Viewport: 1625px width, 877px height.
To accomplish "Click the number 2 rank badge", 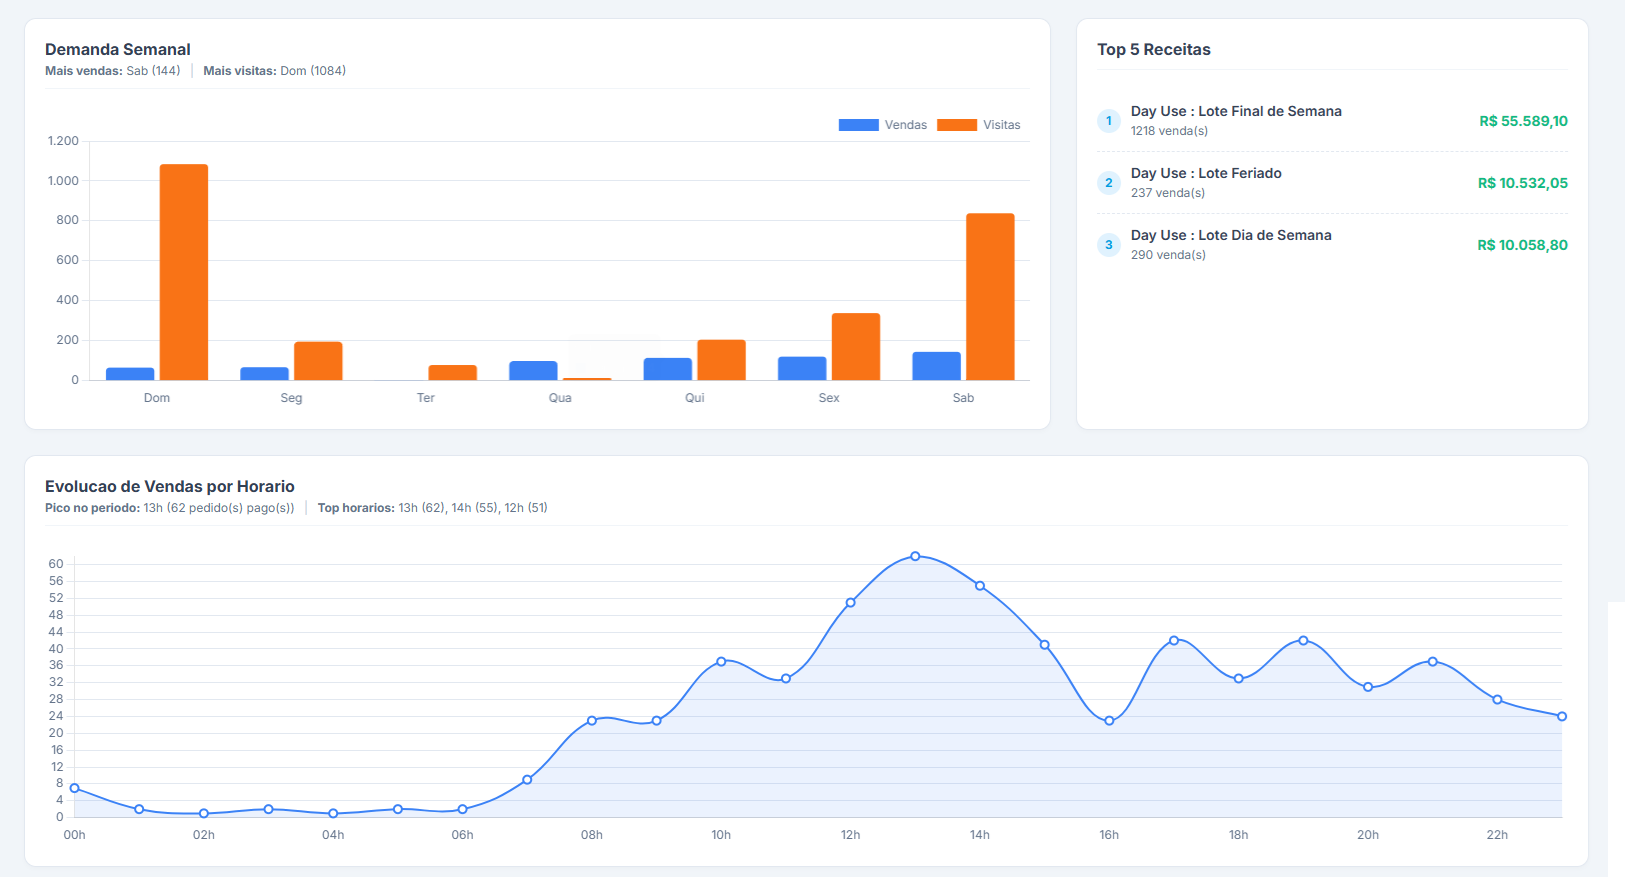I will coord(1108,183).
